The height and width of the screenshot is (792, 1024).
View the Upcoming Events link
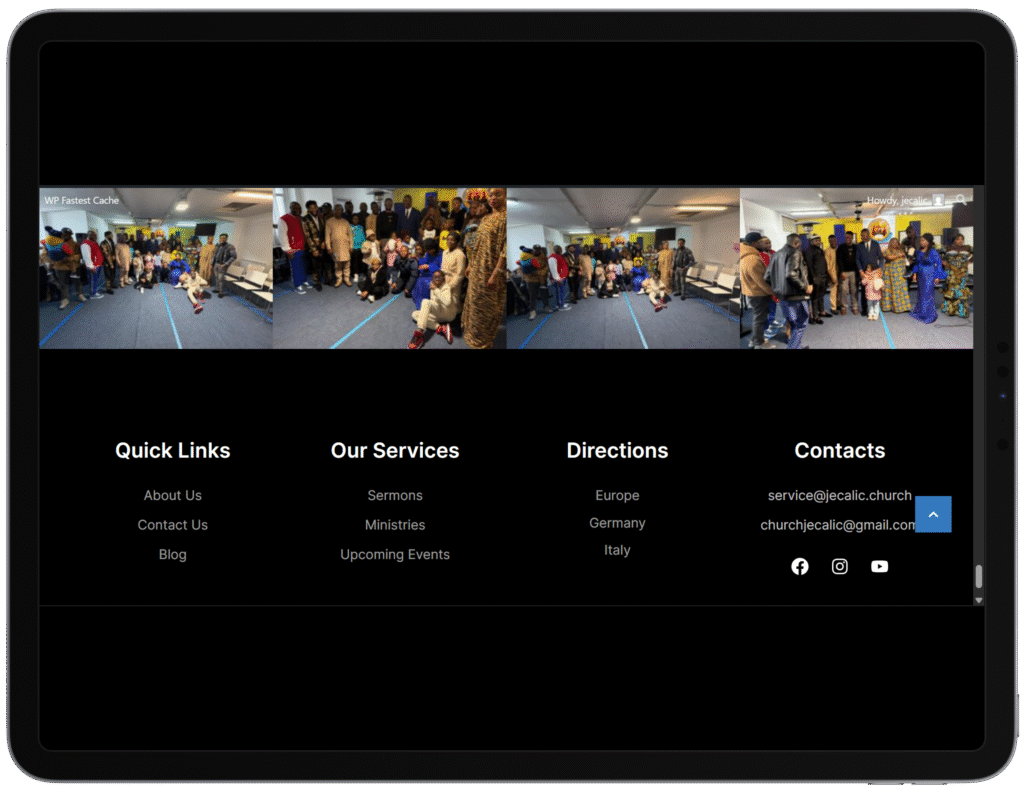point(395,554)
